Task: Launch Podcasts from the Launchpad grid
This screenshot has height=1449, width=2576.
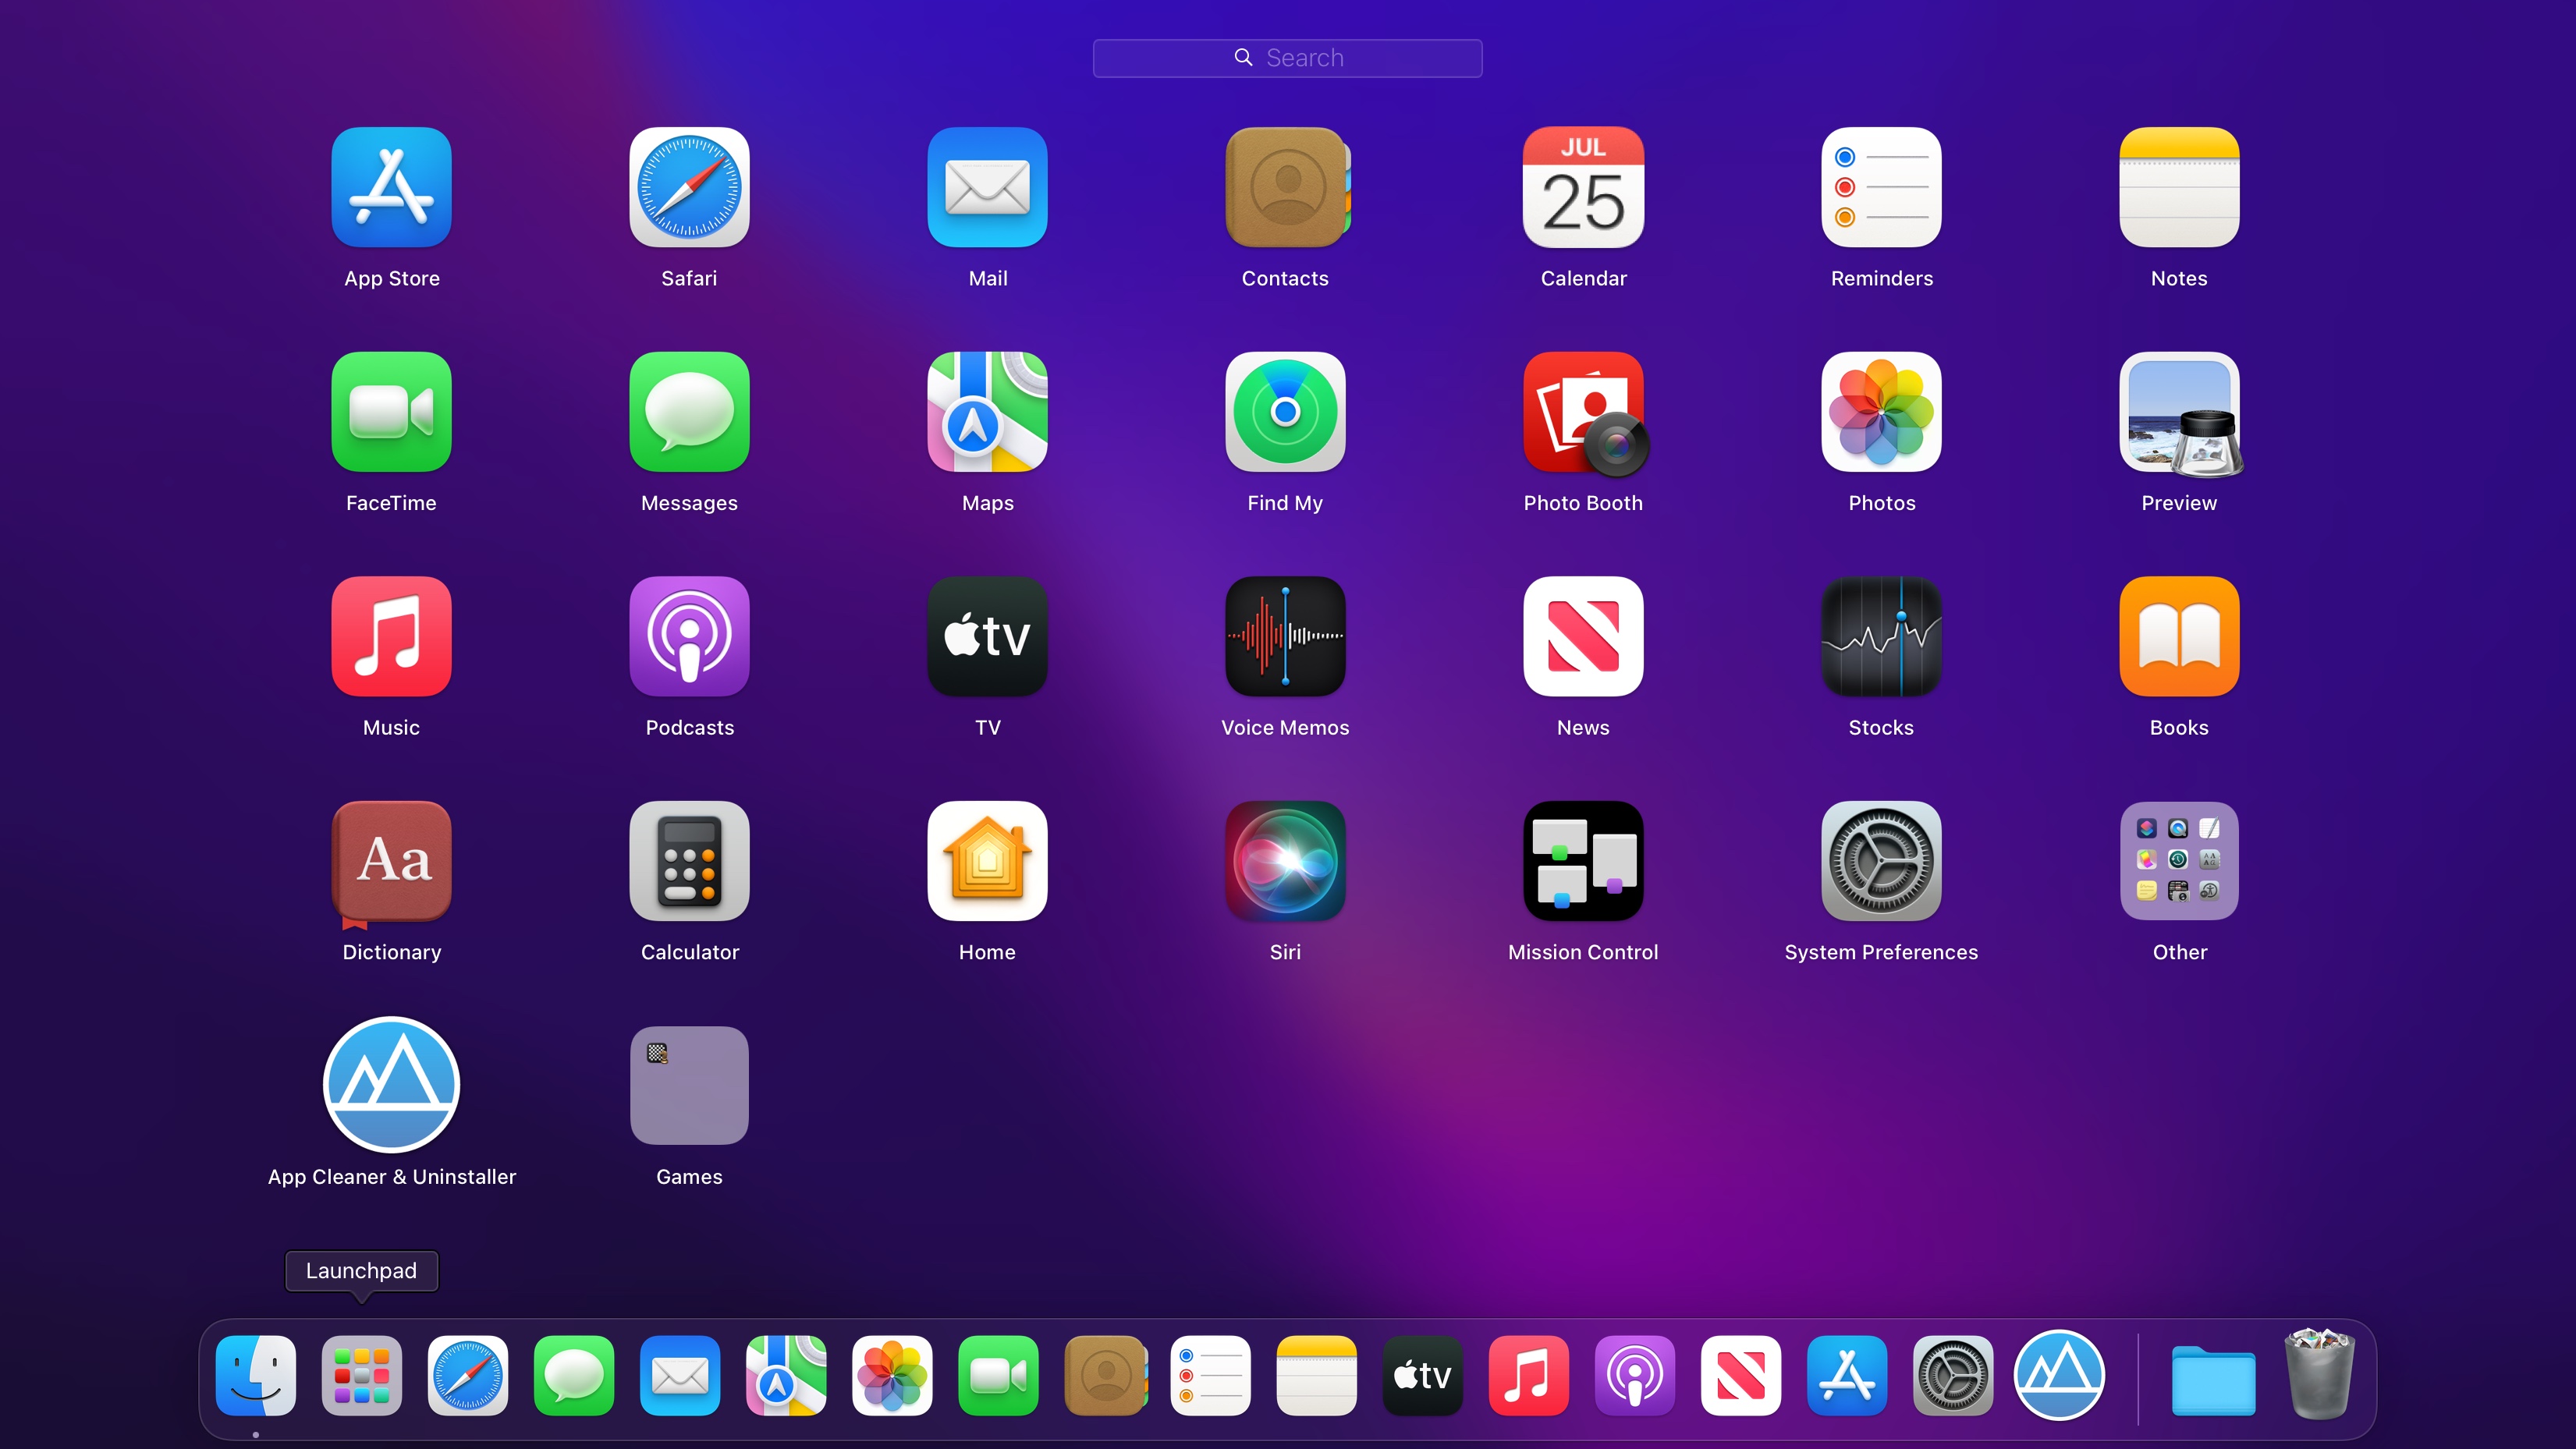Action: [x=689, y=636]
